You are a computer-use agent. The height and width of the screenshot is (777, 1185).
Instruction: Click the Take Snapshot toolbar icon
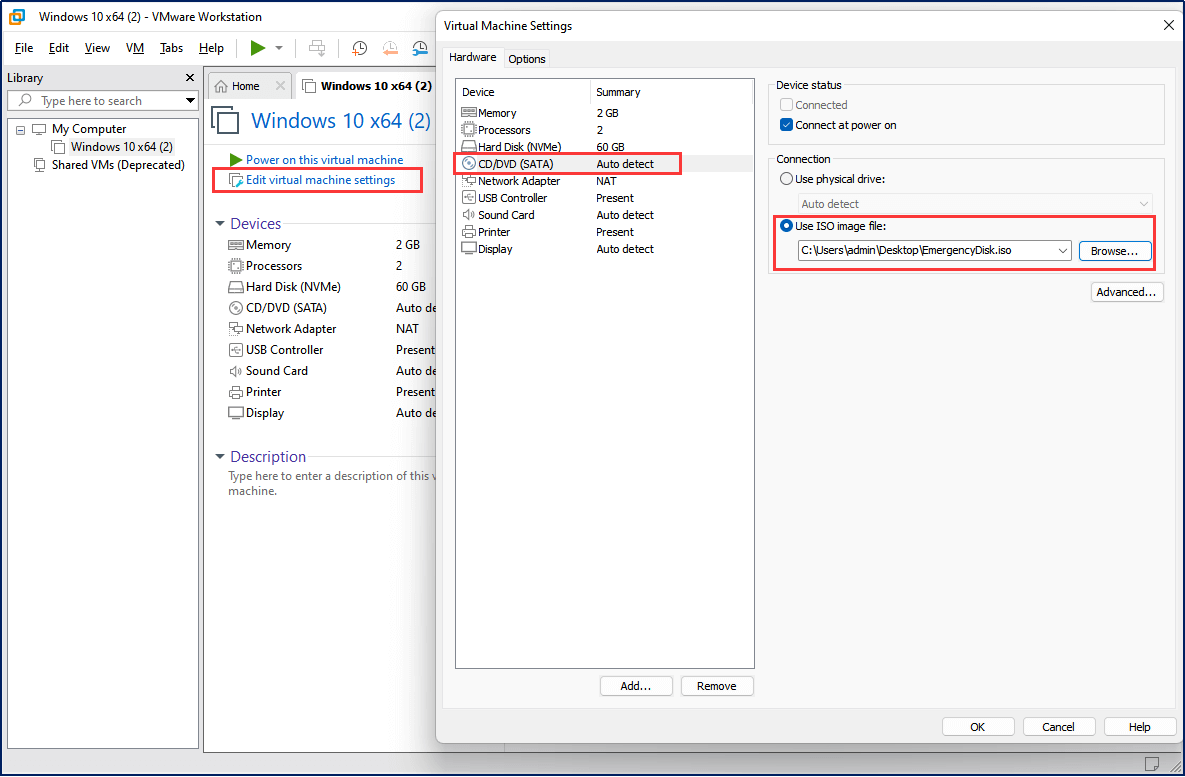coord(360,48)
